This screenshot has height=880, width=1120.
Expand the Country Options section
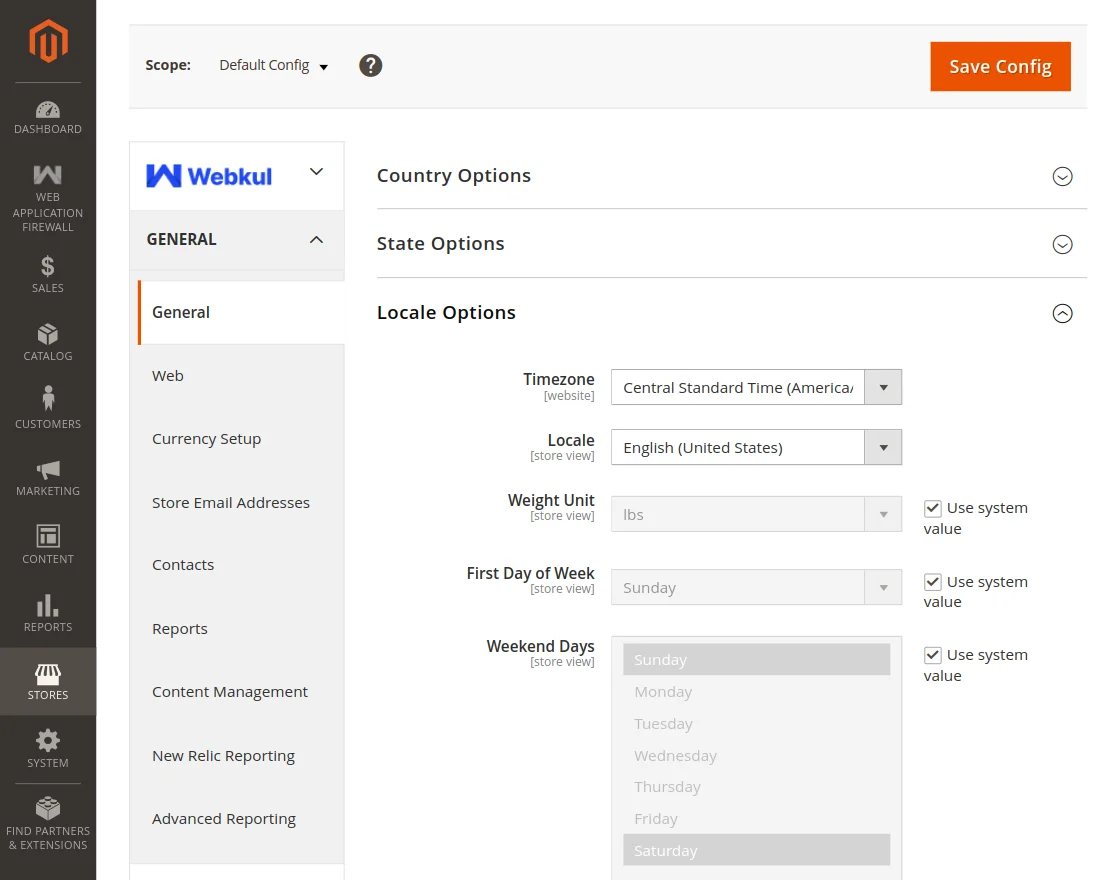click(x=1062, y=176)
